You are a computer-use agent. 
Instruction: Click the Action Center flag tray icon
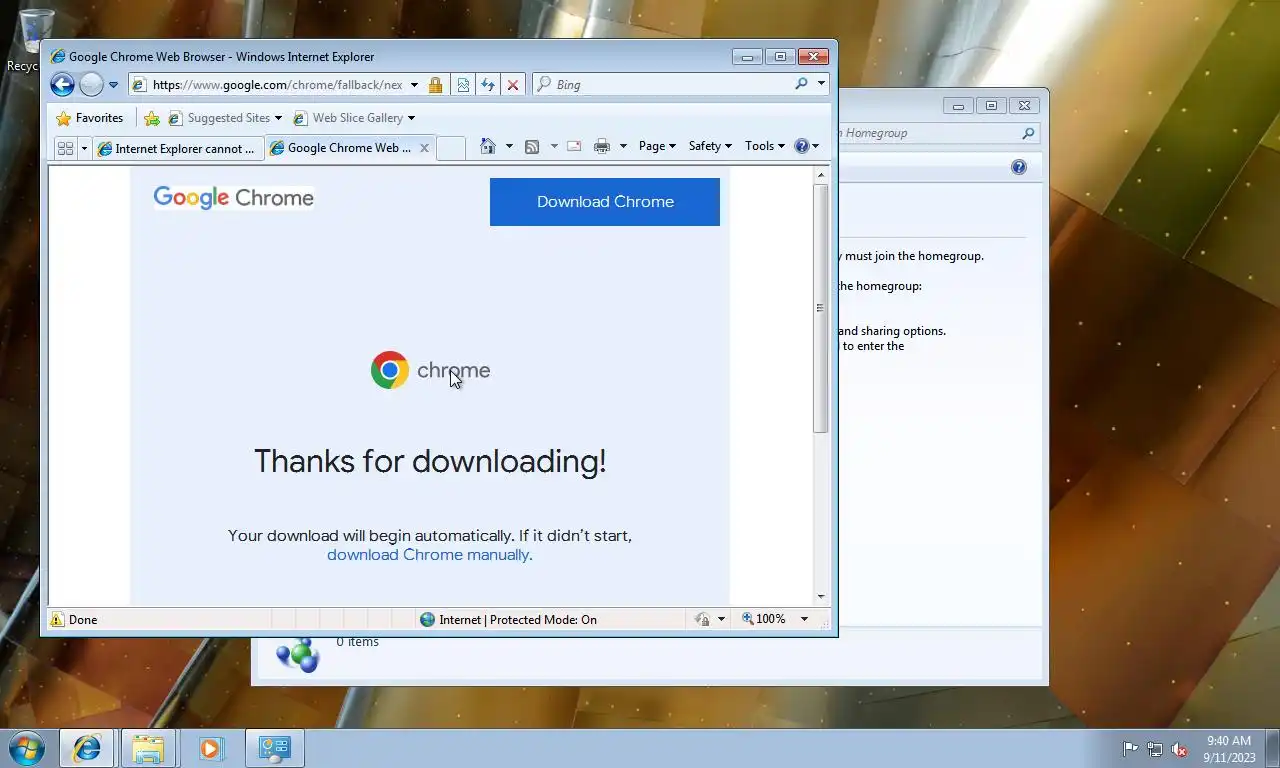coord(1131,749)
